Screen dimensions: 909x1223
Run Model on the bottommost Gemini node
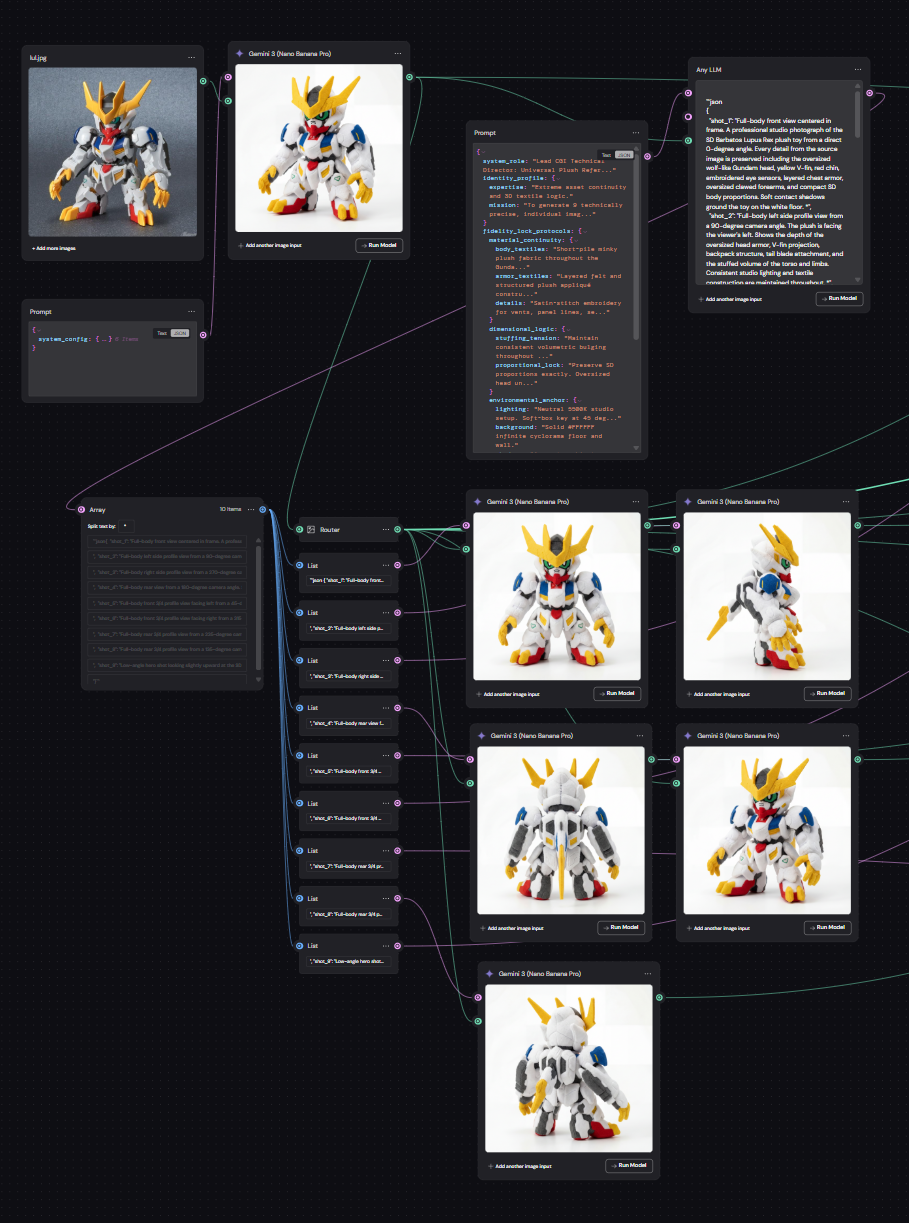tap(629, 1165)
